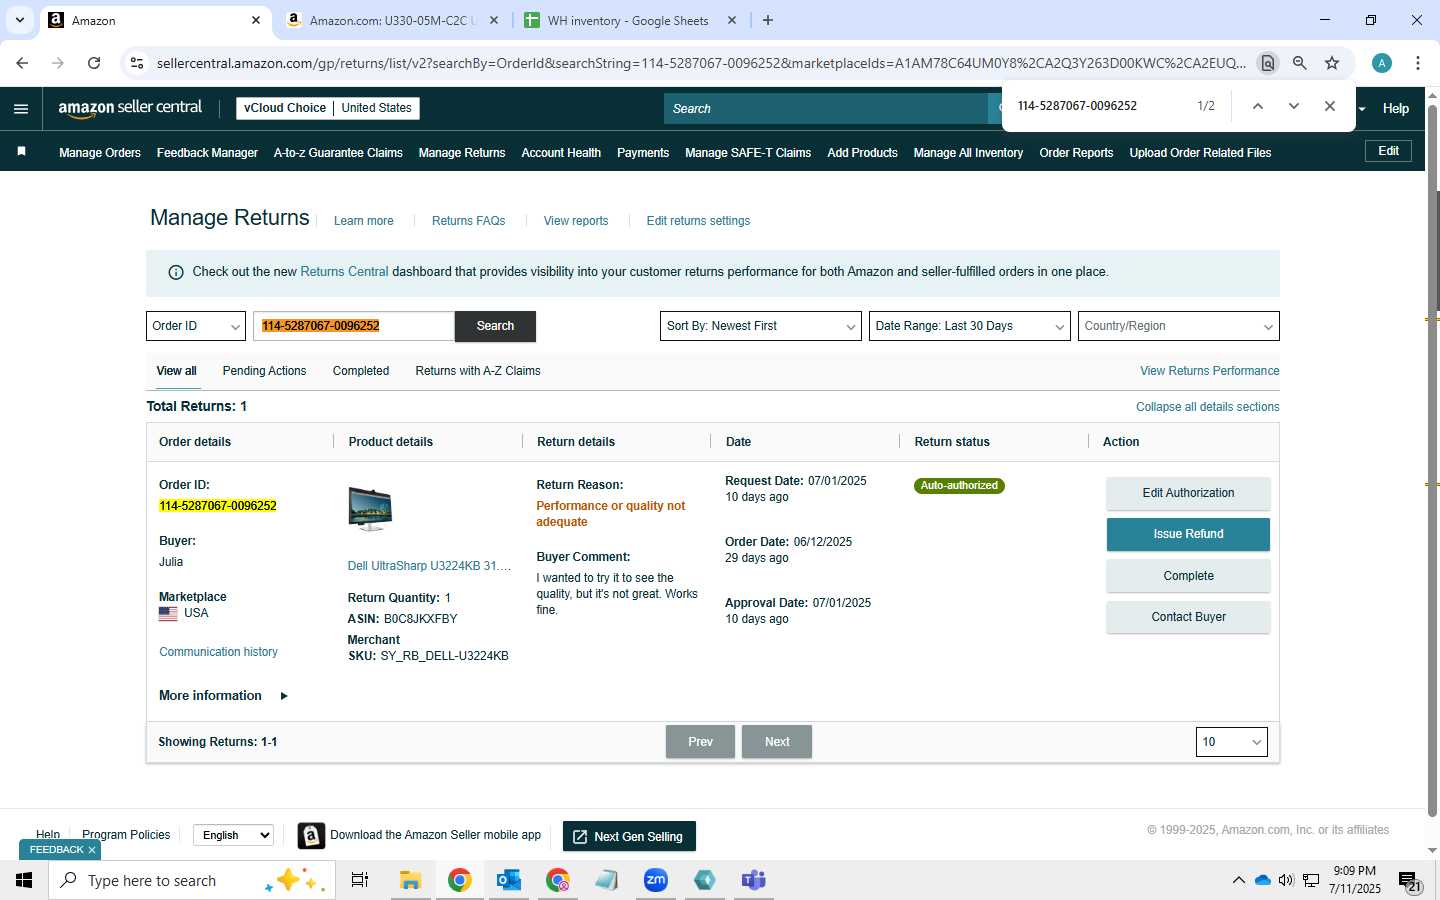This screenshot has height=900, width=1440.
Task: Open the Sort By: Newest First dropdown
Action: coord(760,326)
